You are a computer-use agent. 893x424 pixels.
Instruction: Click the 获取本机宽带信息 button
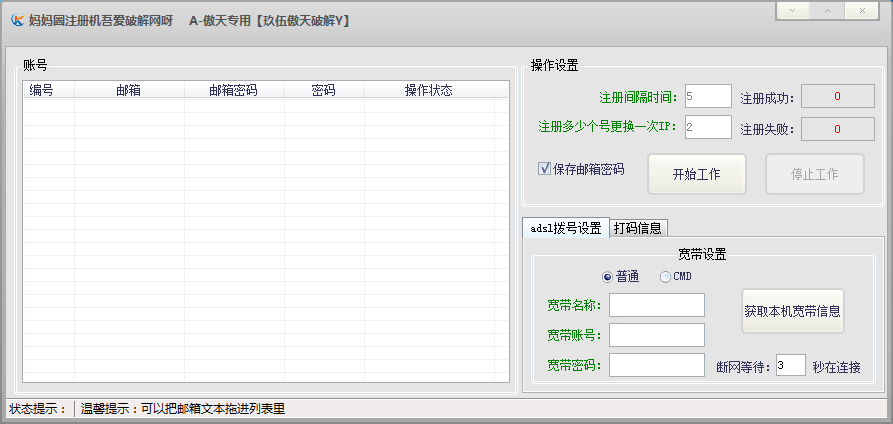(792, 311)
